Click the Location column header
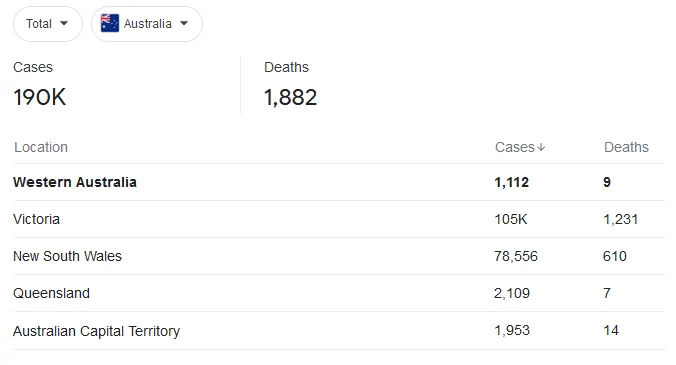 tap(41, 147)
